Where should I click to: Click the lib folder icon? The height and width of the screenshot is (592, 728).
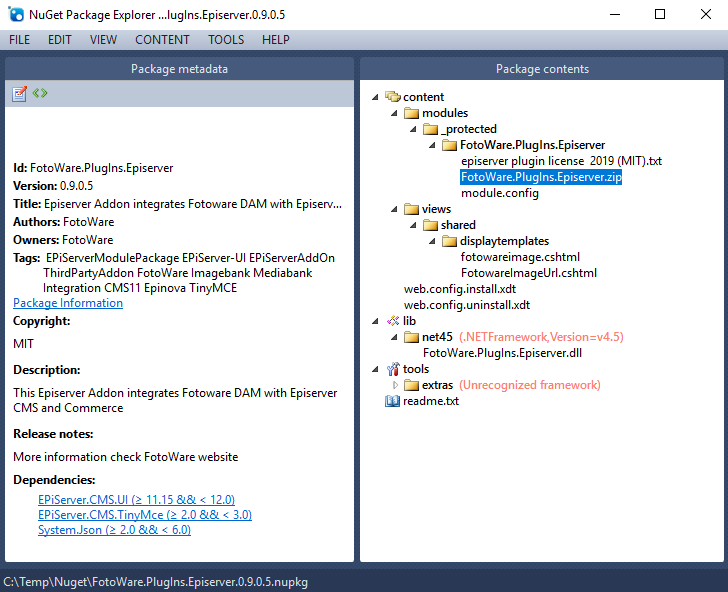tap(393, 321)
